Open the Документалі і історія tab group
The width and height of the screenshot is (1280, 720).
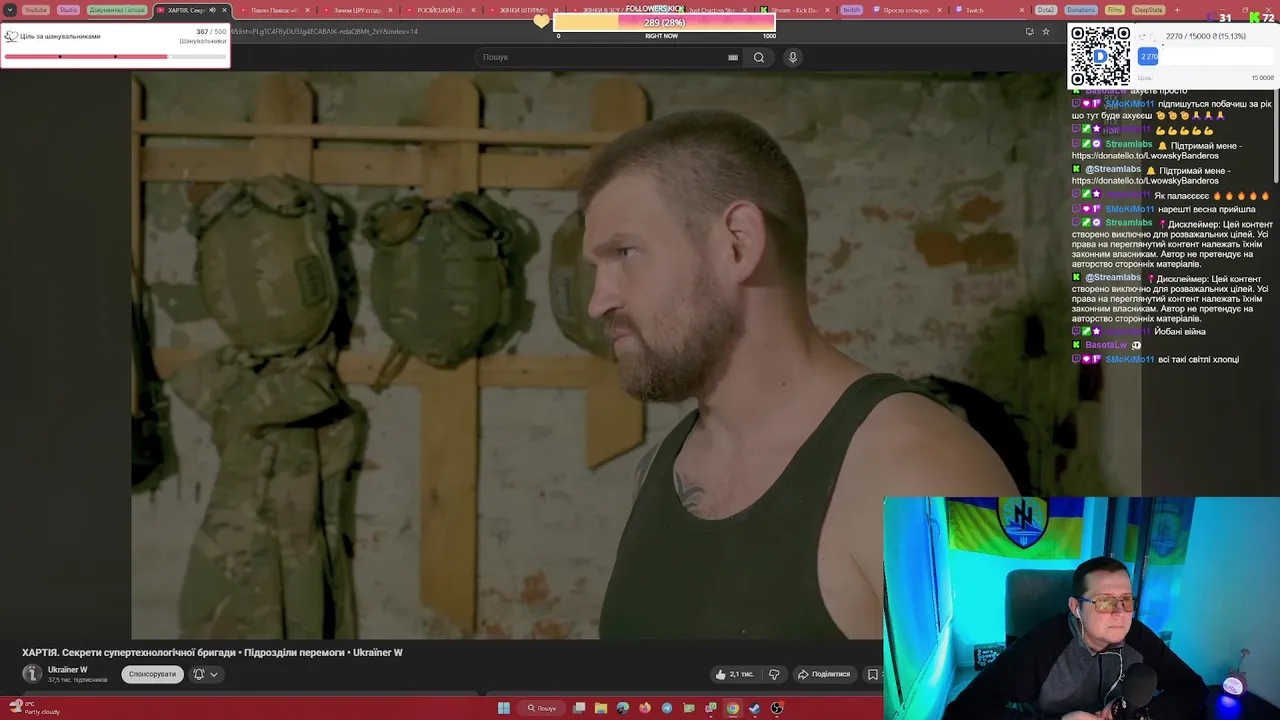pyautogui.click(x=117, y=10)
